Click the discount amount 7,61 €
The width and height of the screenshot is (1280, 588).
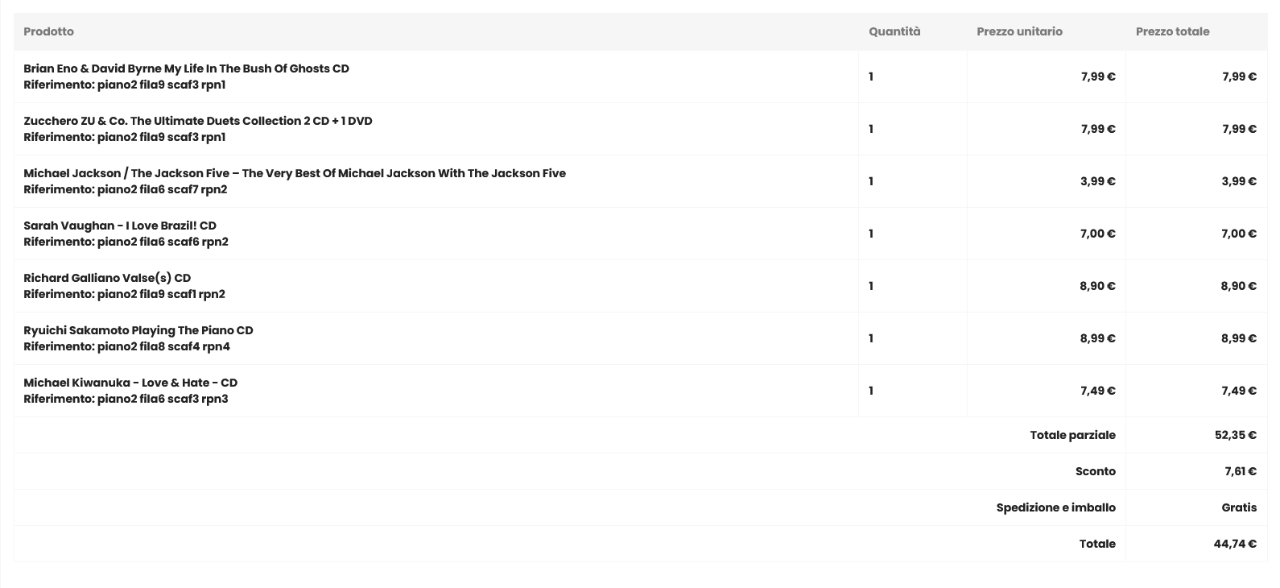[x=1241, y=471]
